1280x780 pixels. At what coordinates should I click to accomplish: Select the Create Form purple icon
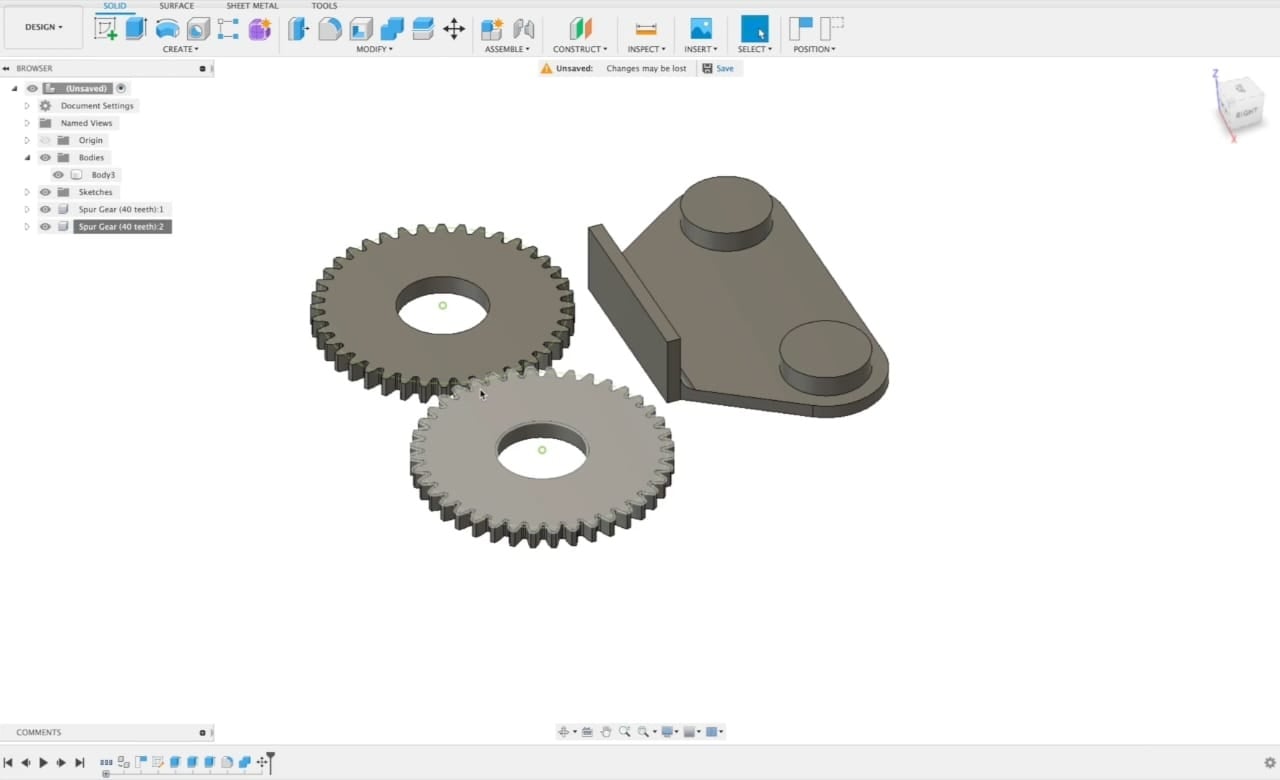tap(260, 29)
